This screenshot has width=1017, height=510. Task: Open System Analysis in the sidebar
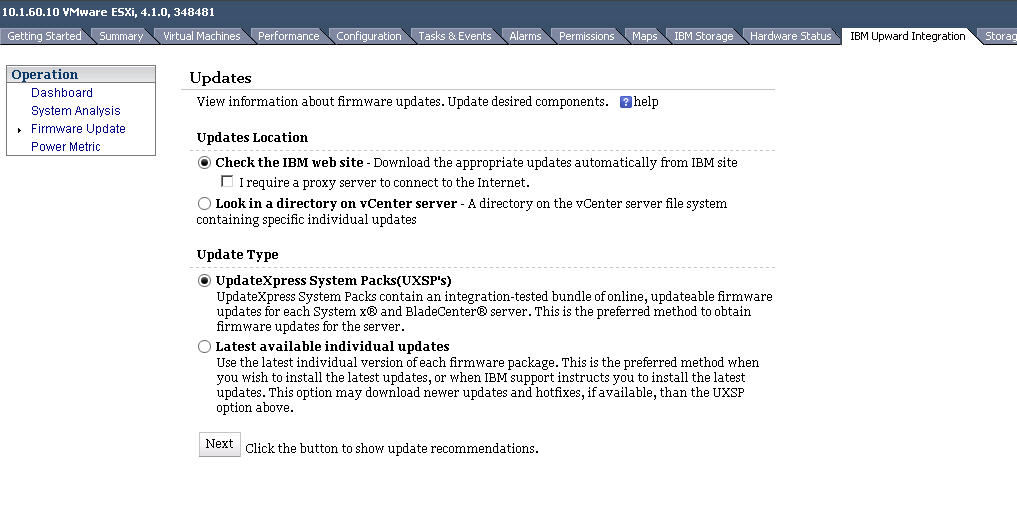coord(75,111)
